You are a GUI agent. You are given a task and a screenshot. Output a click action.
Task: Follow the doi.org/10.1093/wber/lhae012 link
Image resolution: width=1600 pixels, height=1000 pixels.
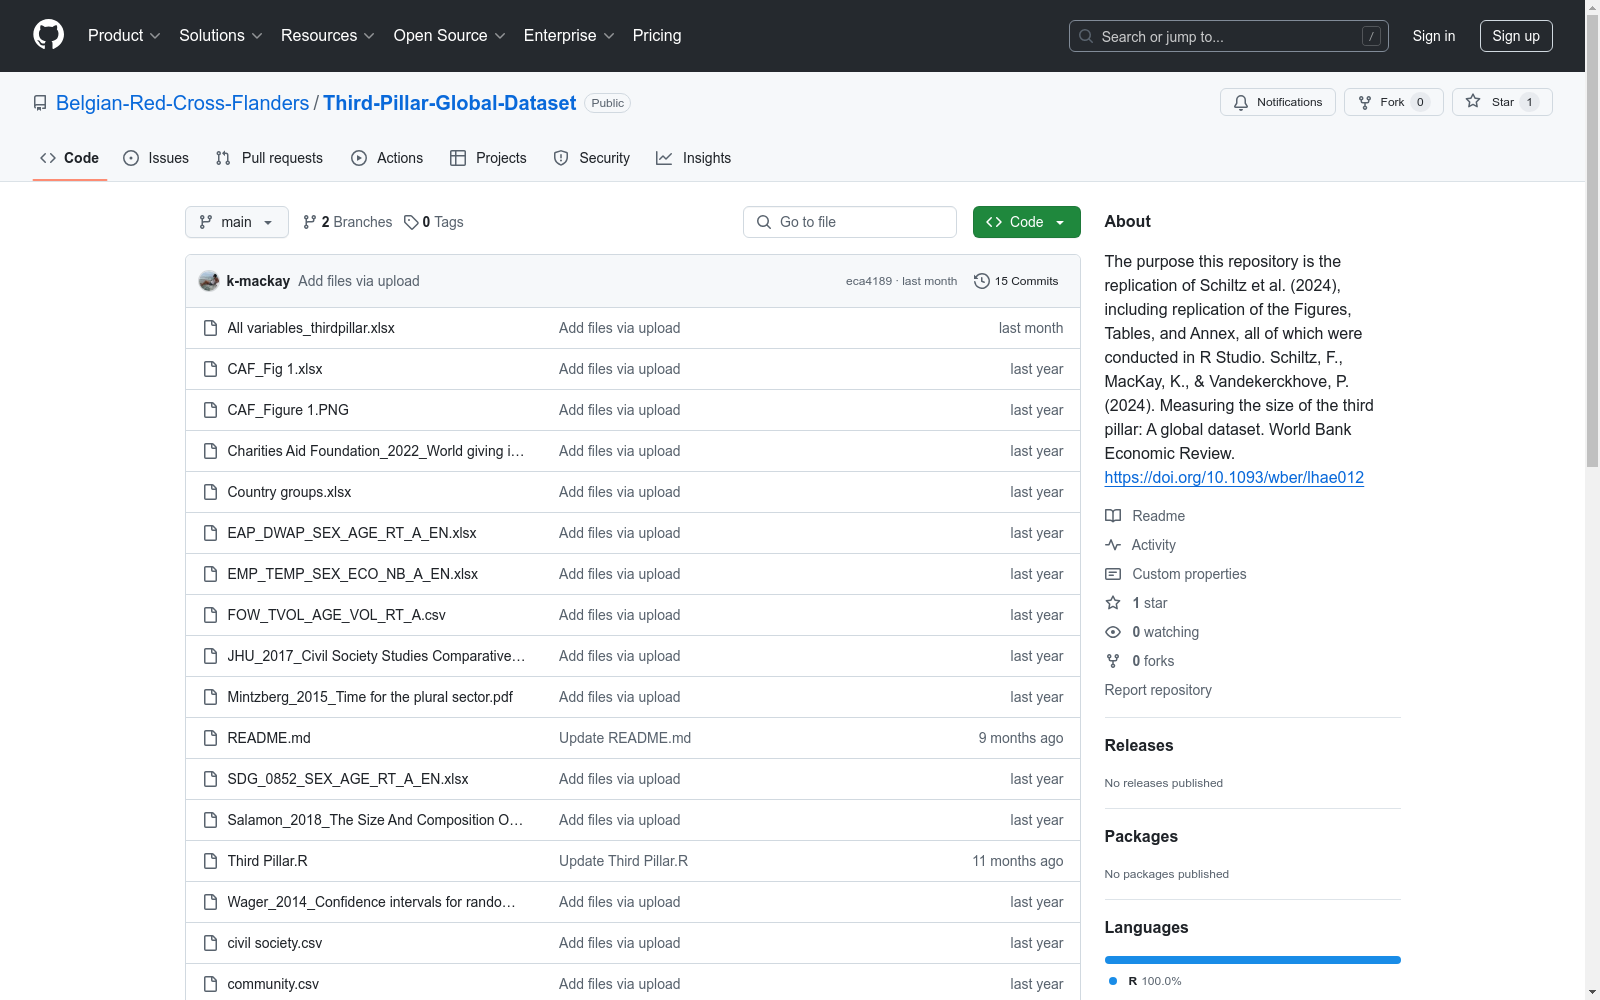click(1234, 477)
